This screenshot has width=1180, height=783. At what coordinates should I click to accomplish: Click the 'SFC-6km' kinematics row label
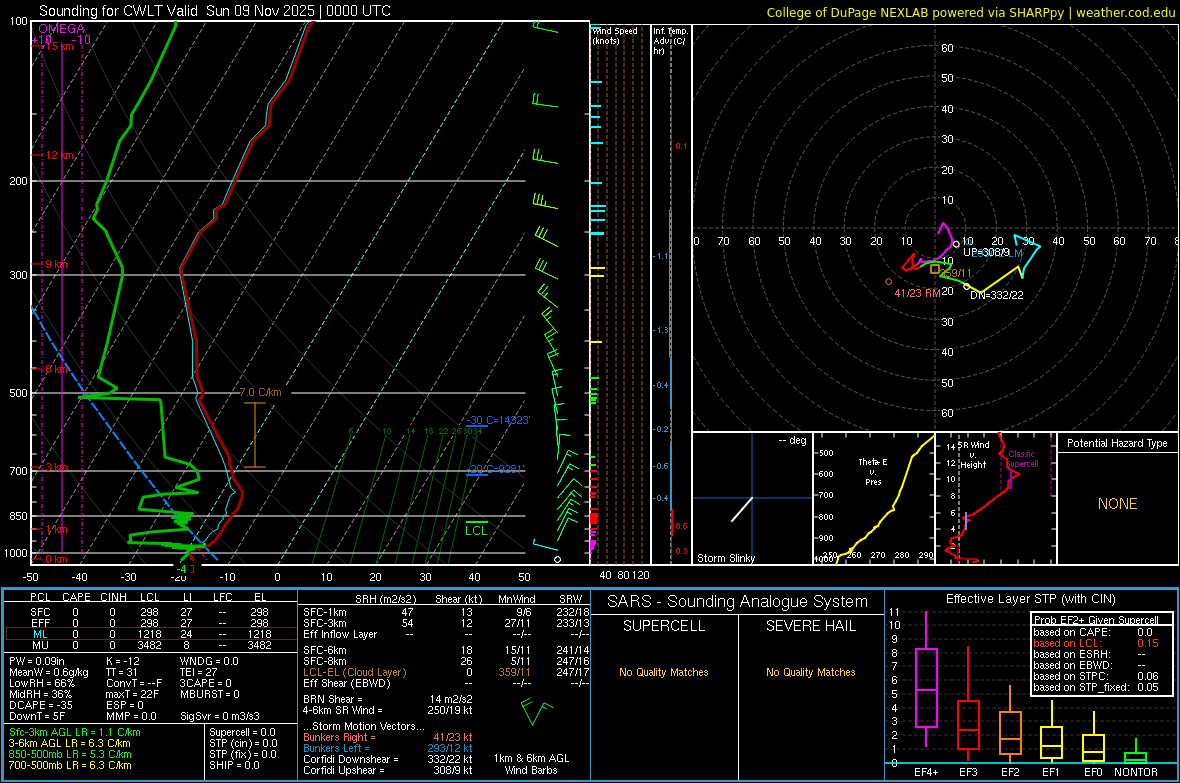pyautogui.click(x=325, y=650)
